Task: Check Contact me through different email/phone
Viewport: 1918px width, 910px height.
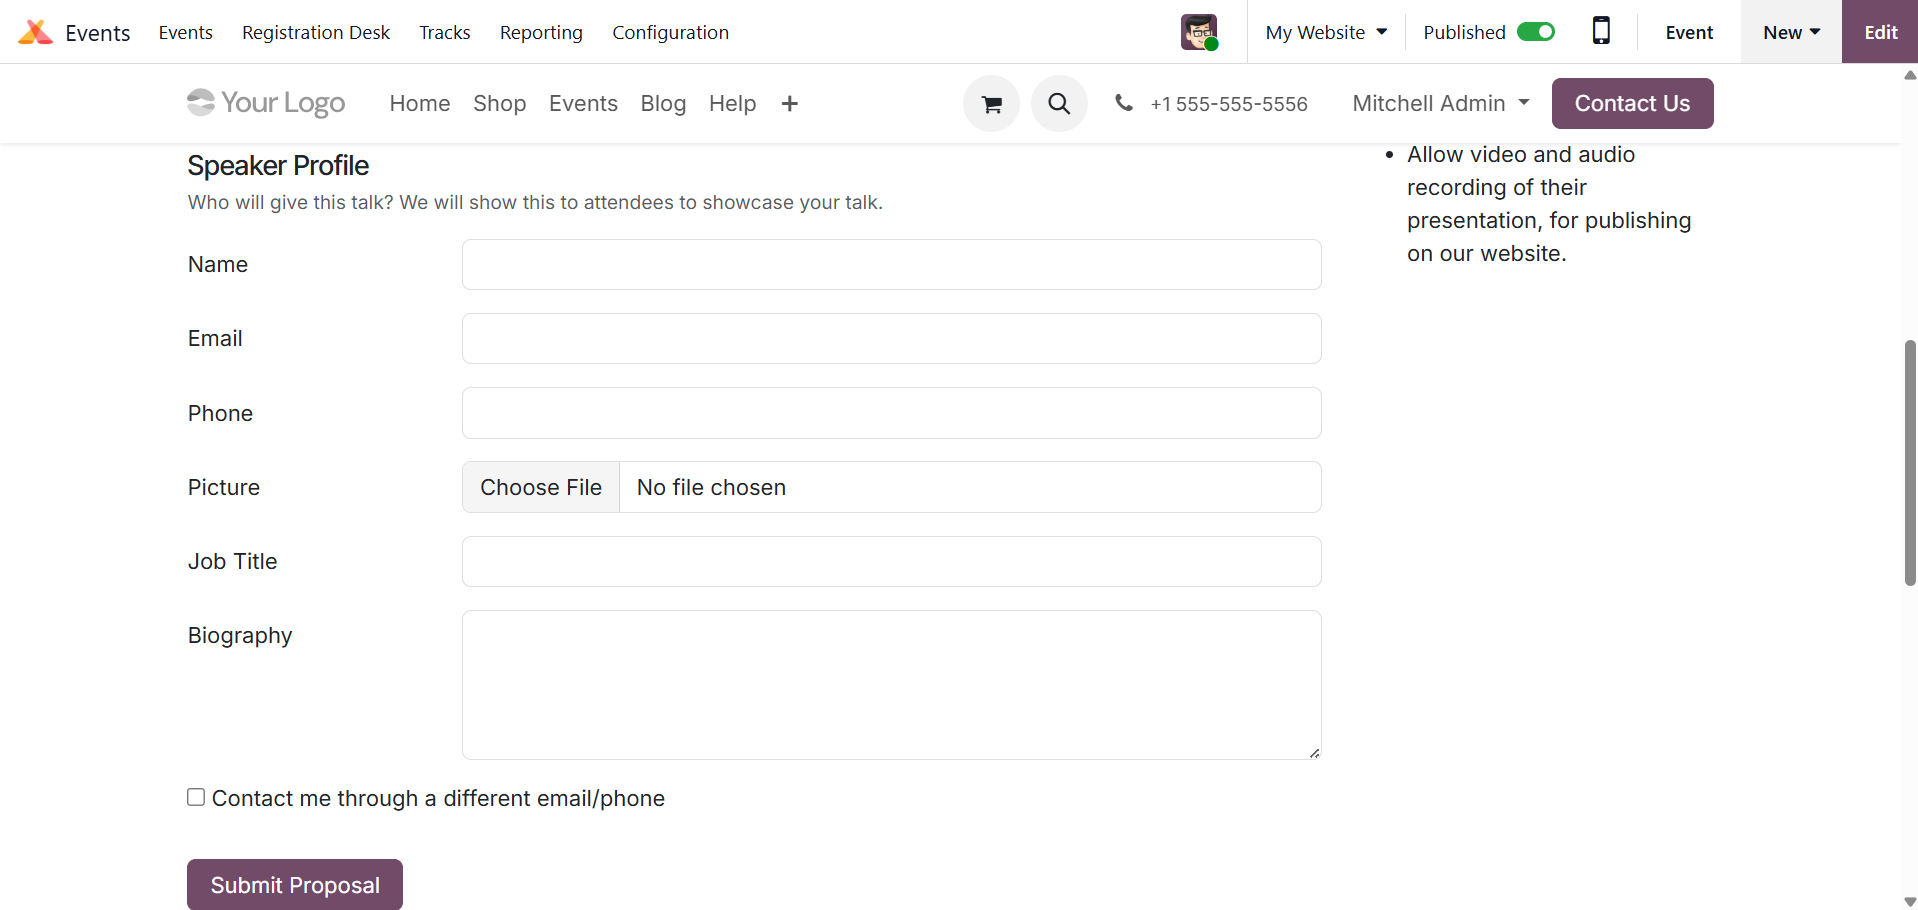Action: (196, 797)
